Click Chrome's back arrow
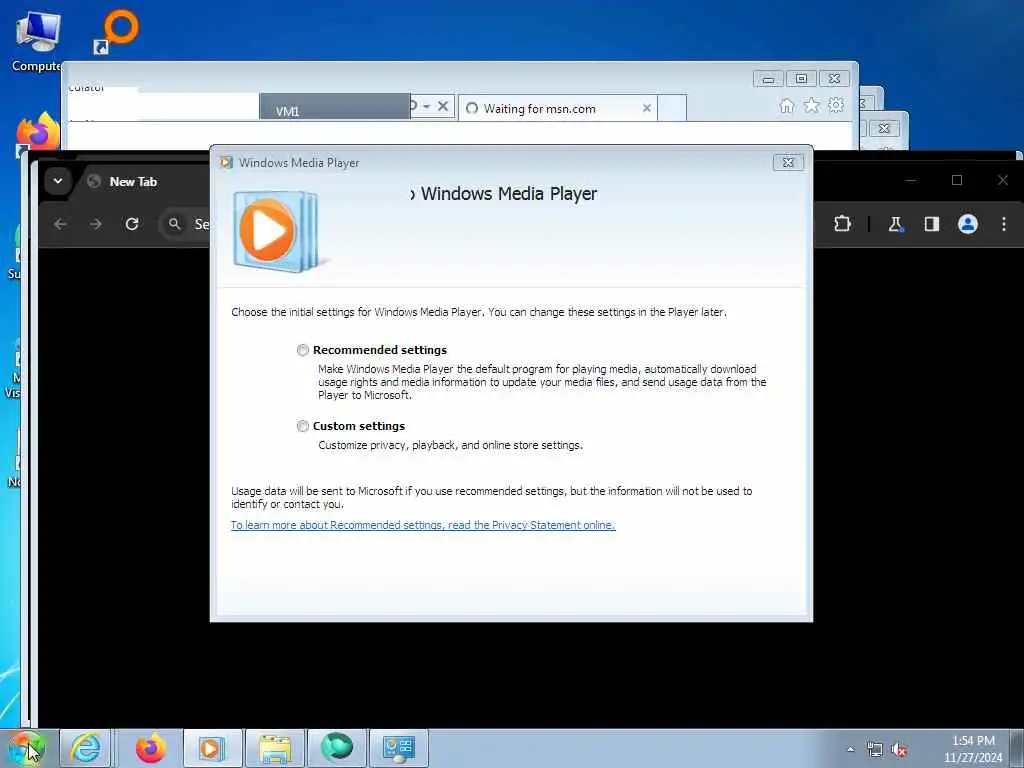The height and width of the screenshot is (768, 1024). [60, 224]
